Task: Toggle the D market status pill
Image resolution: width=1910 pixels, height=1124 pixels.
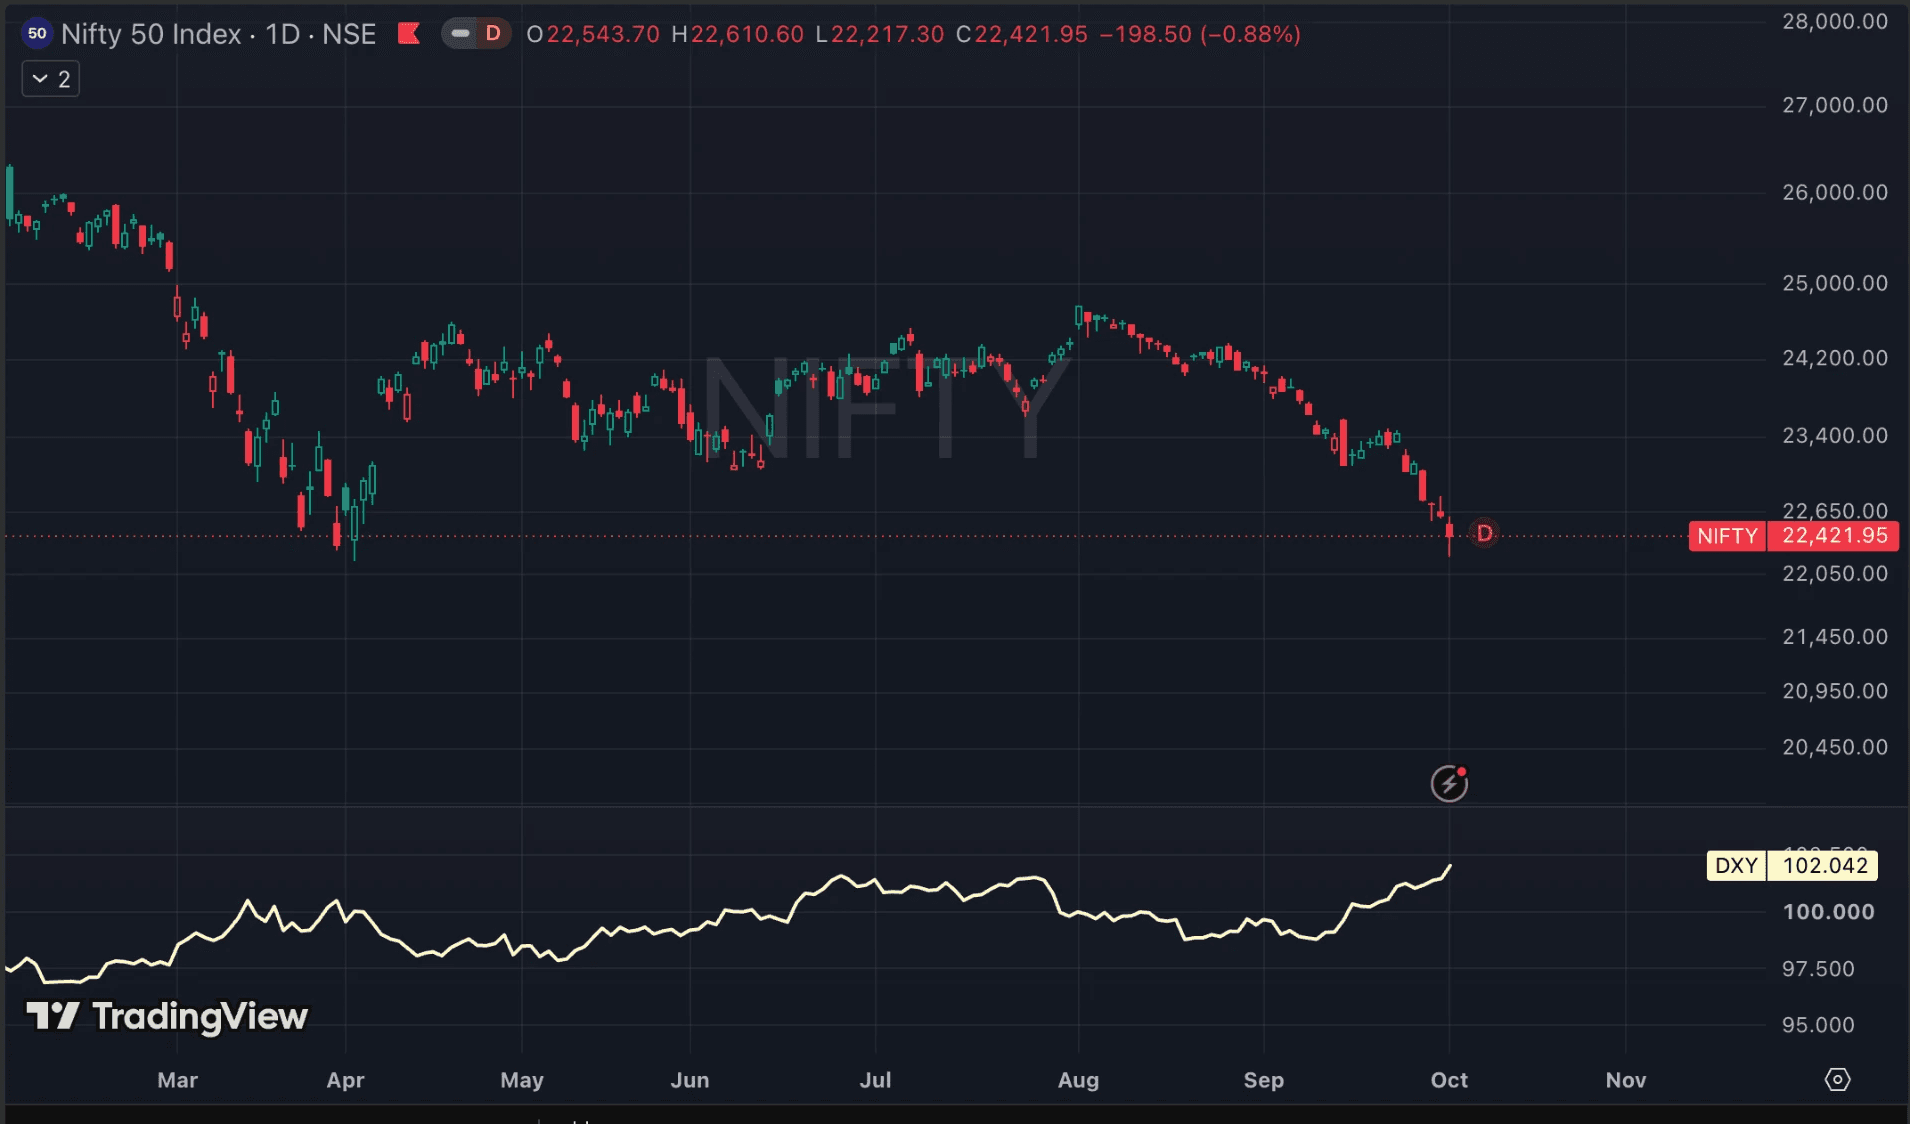Action: click(476, 34)
